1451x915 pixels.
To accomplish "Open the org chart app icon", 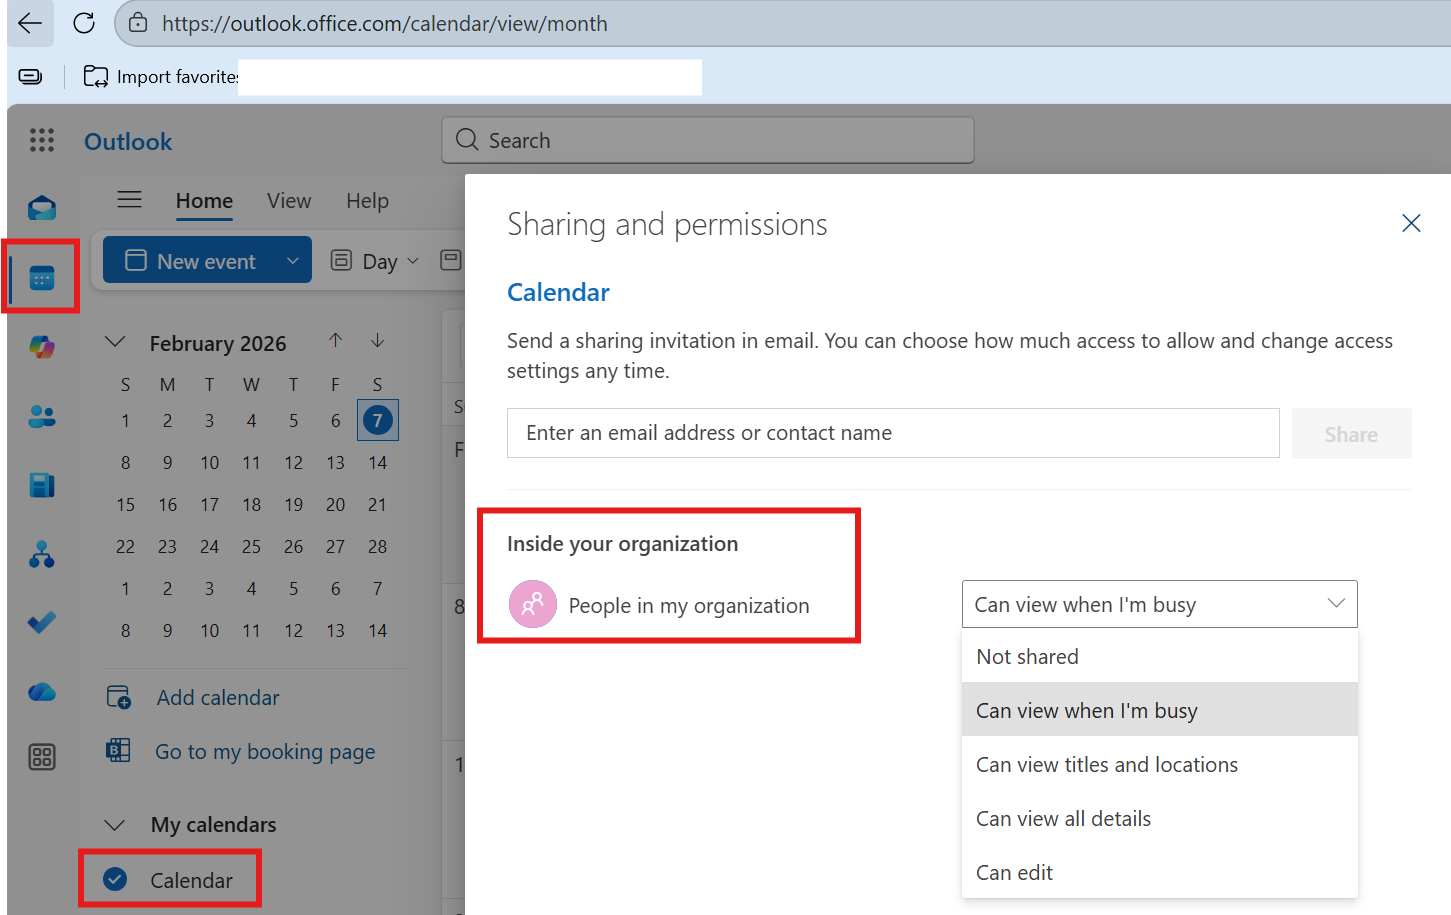I will (x=42, y=554).
